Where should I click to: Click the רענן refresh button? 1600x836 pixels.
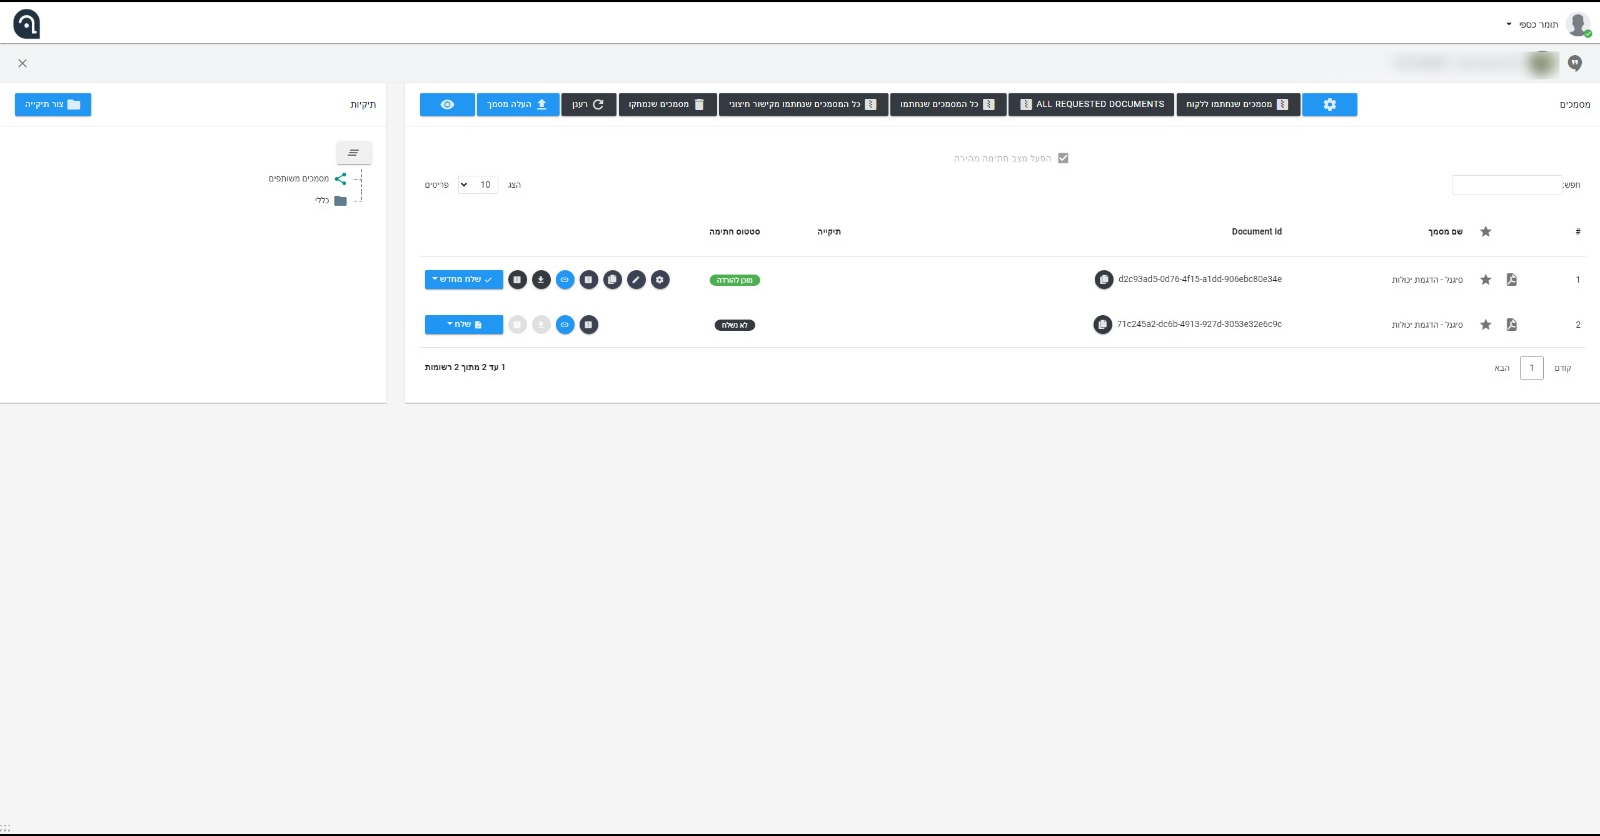click(588, 104)
